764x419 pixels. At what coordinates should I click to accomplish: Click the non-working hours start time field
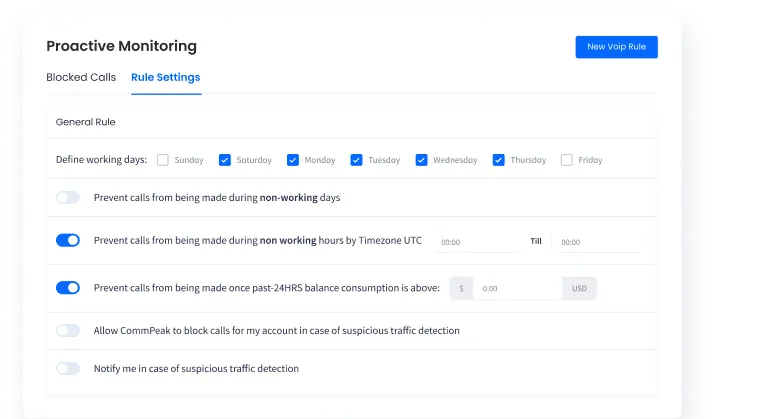click(x=477, y=242)
